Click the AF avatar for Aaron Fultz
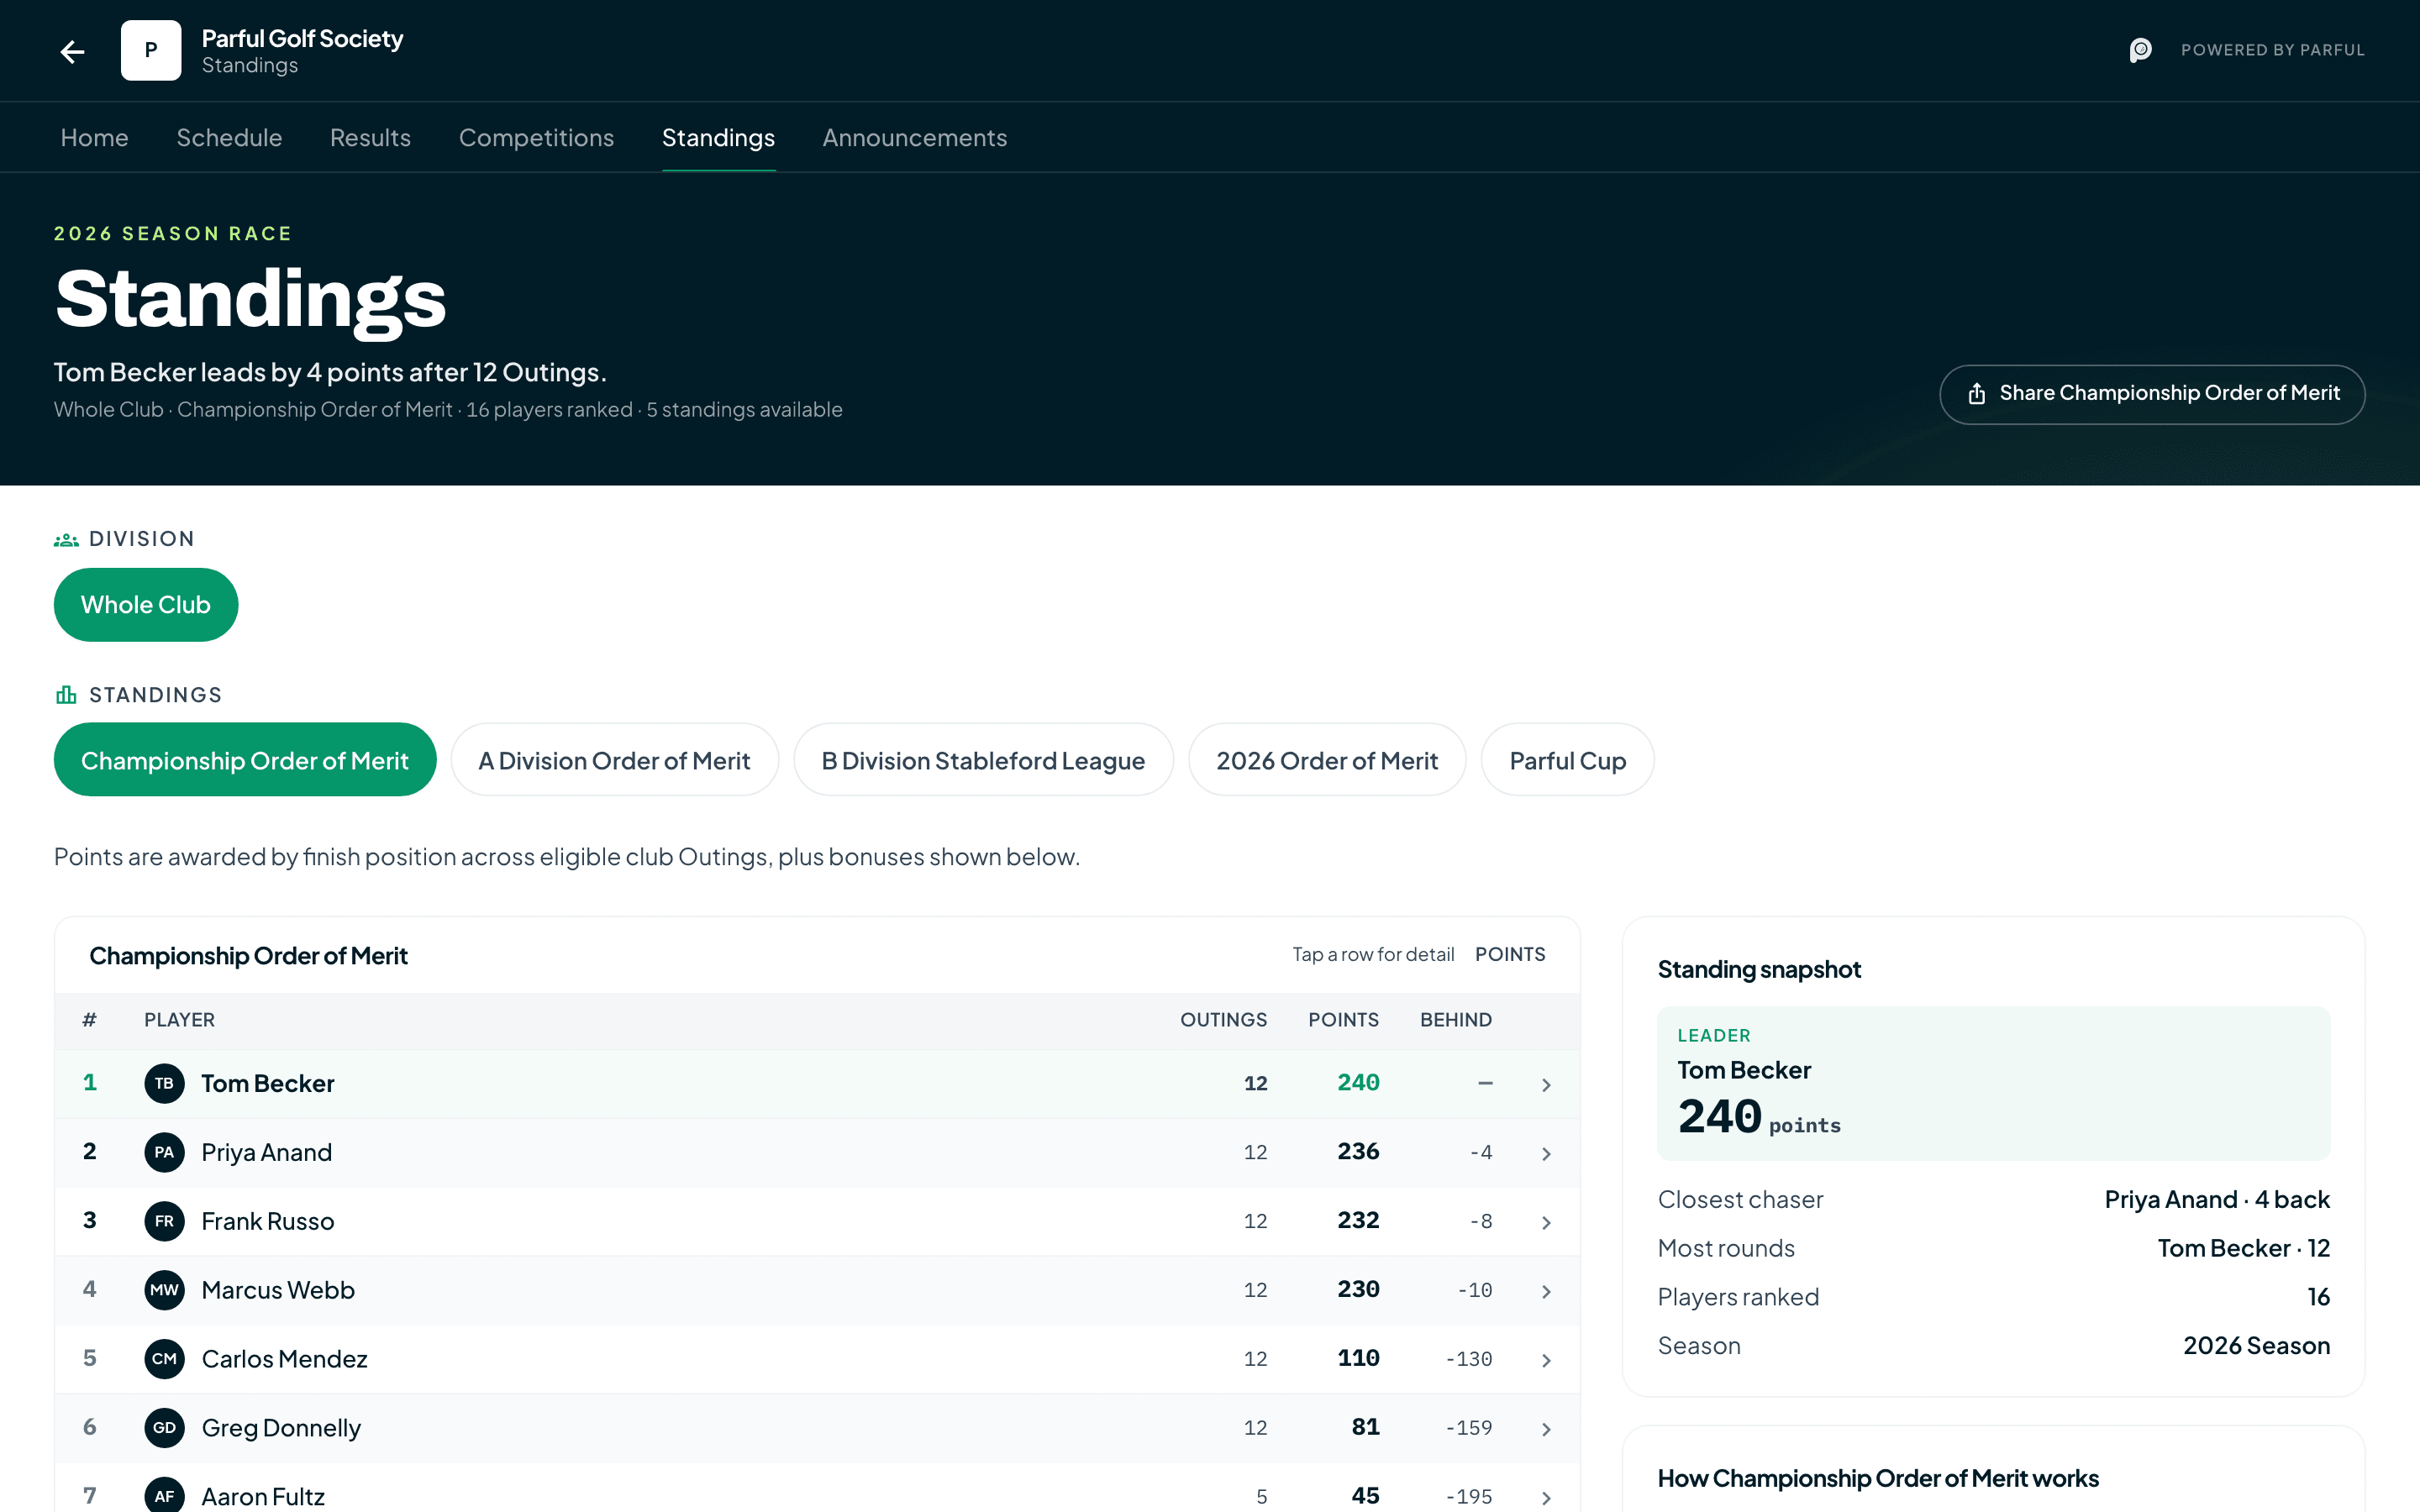This screenshot has width=2420, height=1512. coord(164,1496)
